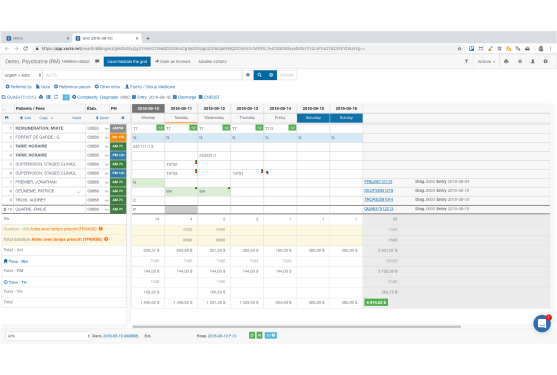Open Reference places link
557x375 pixels.
pyautogui.click(x=72, y=87)
